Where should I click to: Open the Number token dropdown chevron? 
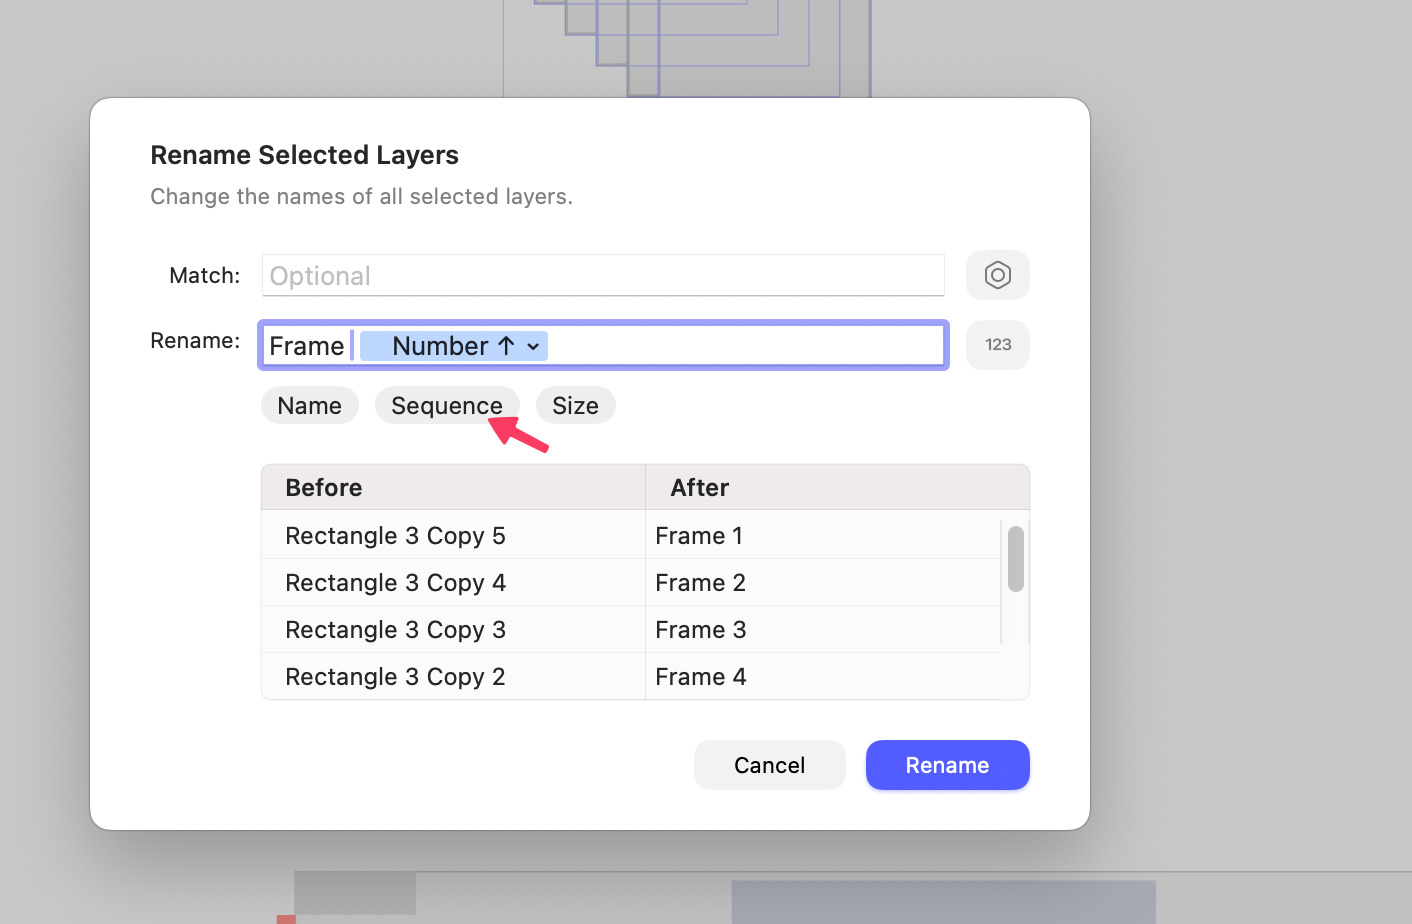[534, 346]
